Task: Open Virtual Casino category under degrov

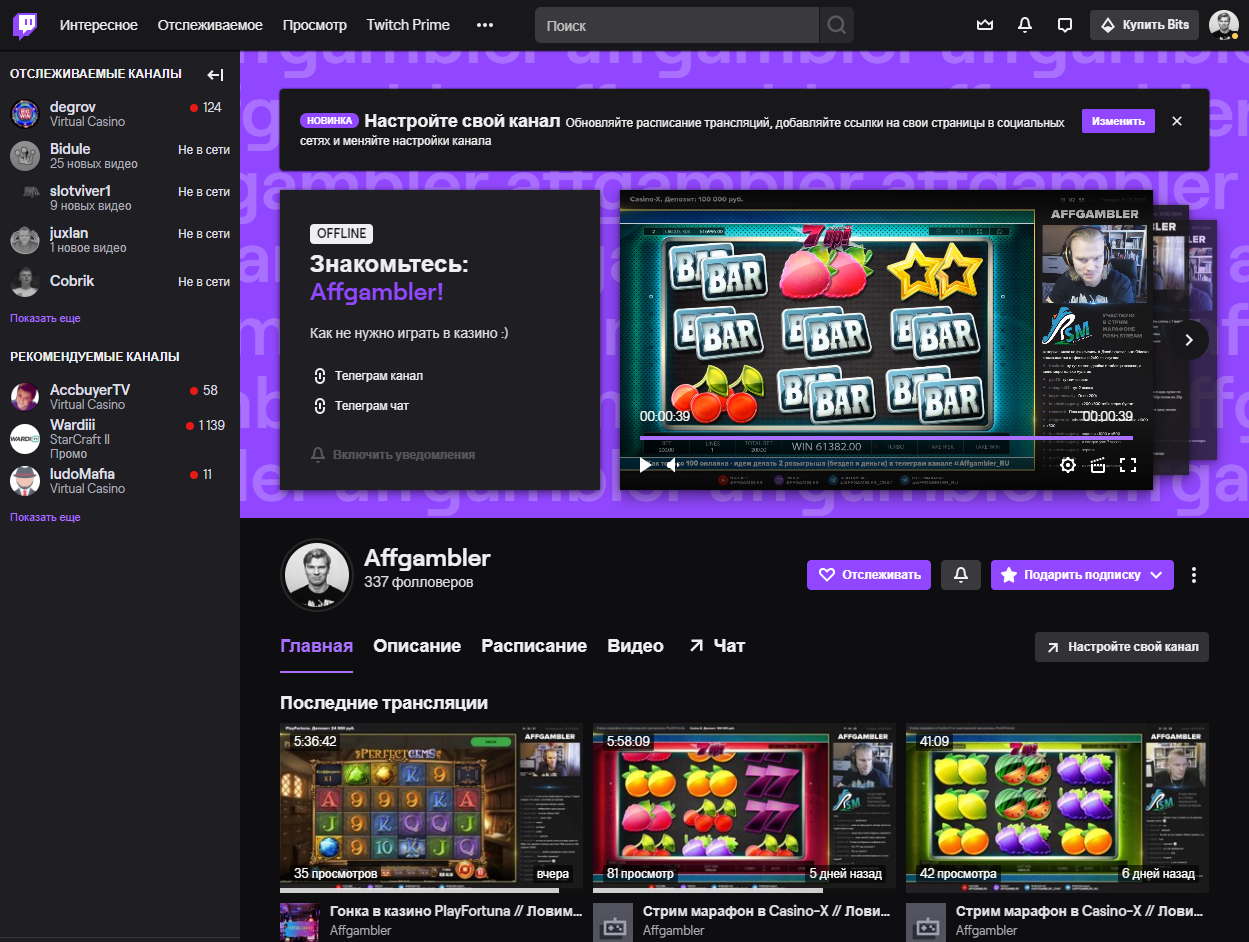Action: (x=87, y=122)
